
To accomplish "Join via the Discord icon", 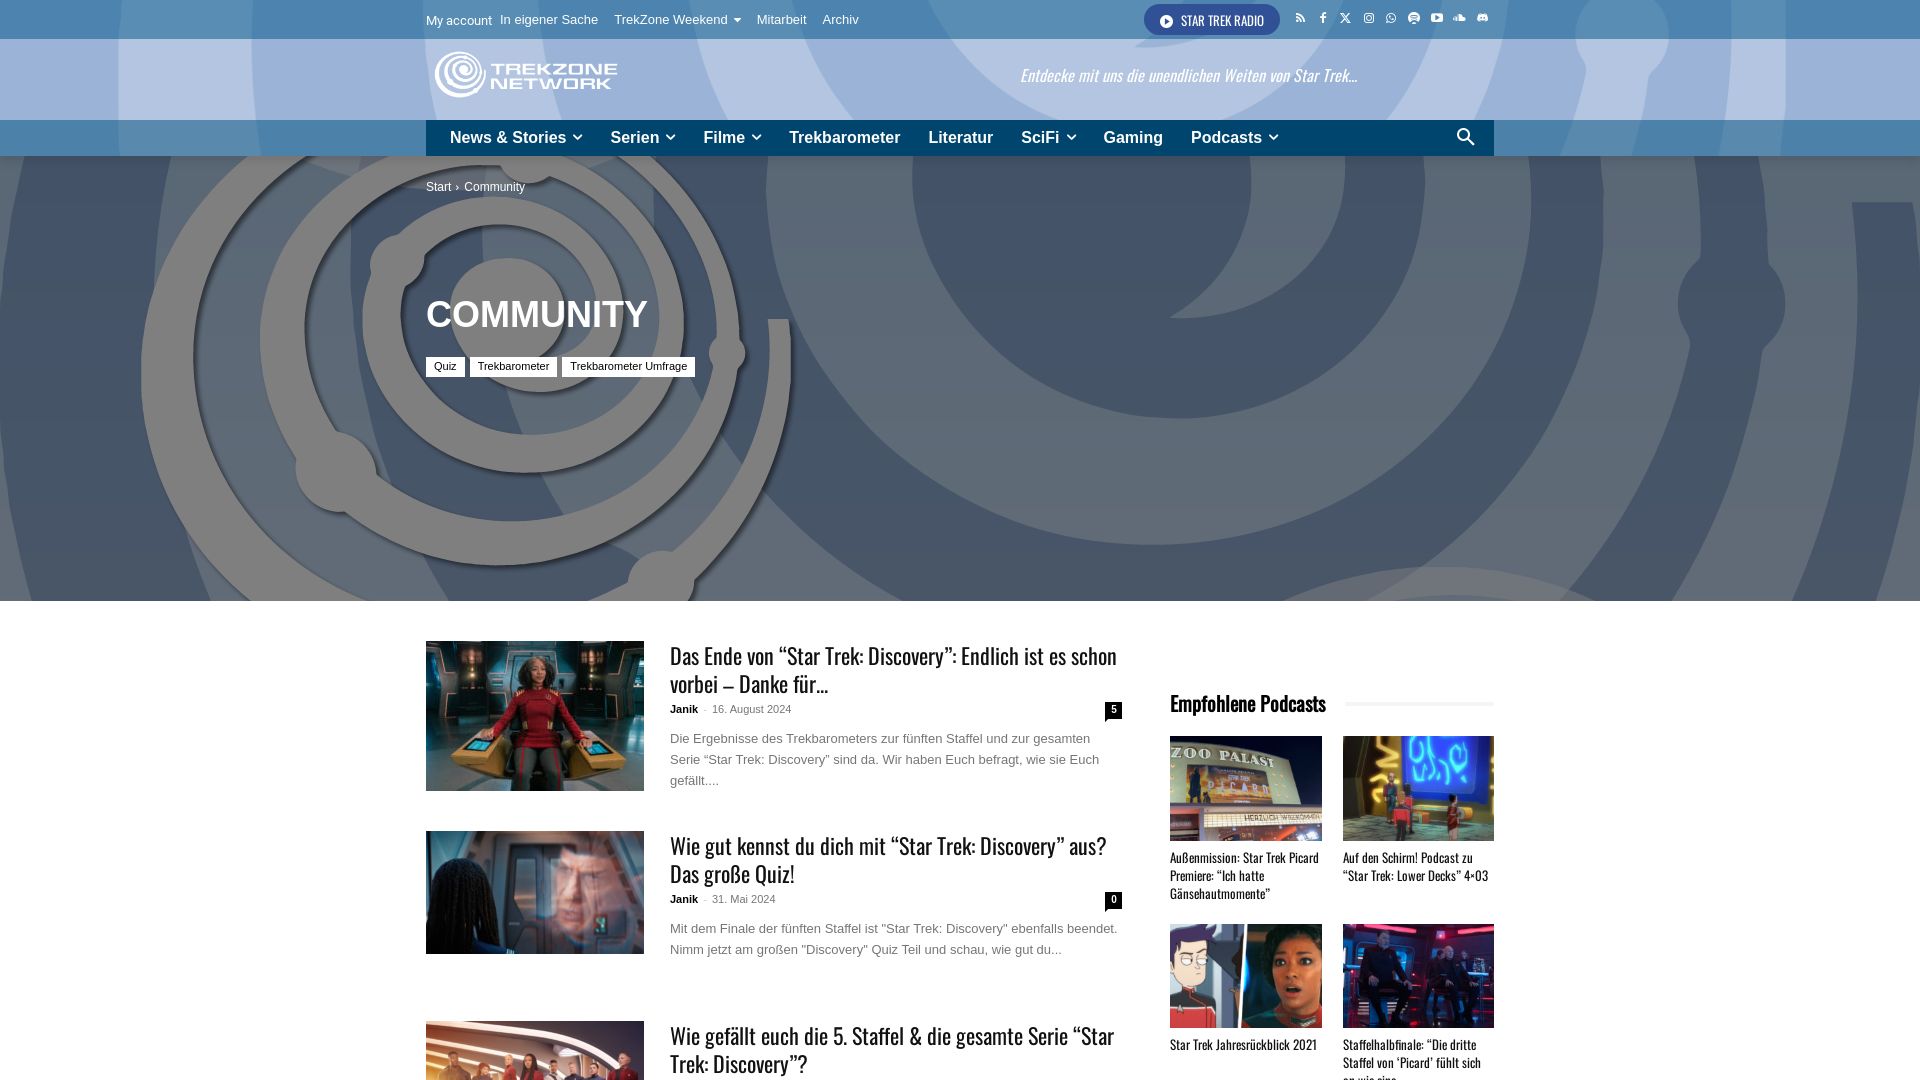I will 1483,18.
